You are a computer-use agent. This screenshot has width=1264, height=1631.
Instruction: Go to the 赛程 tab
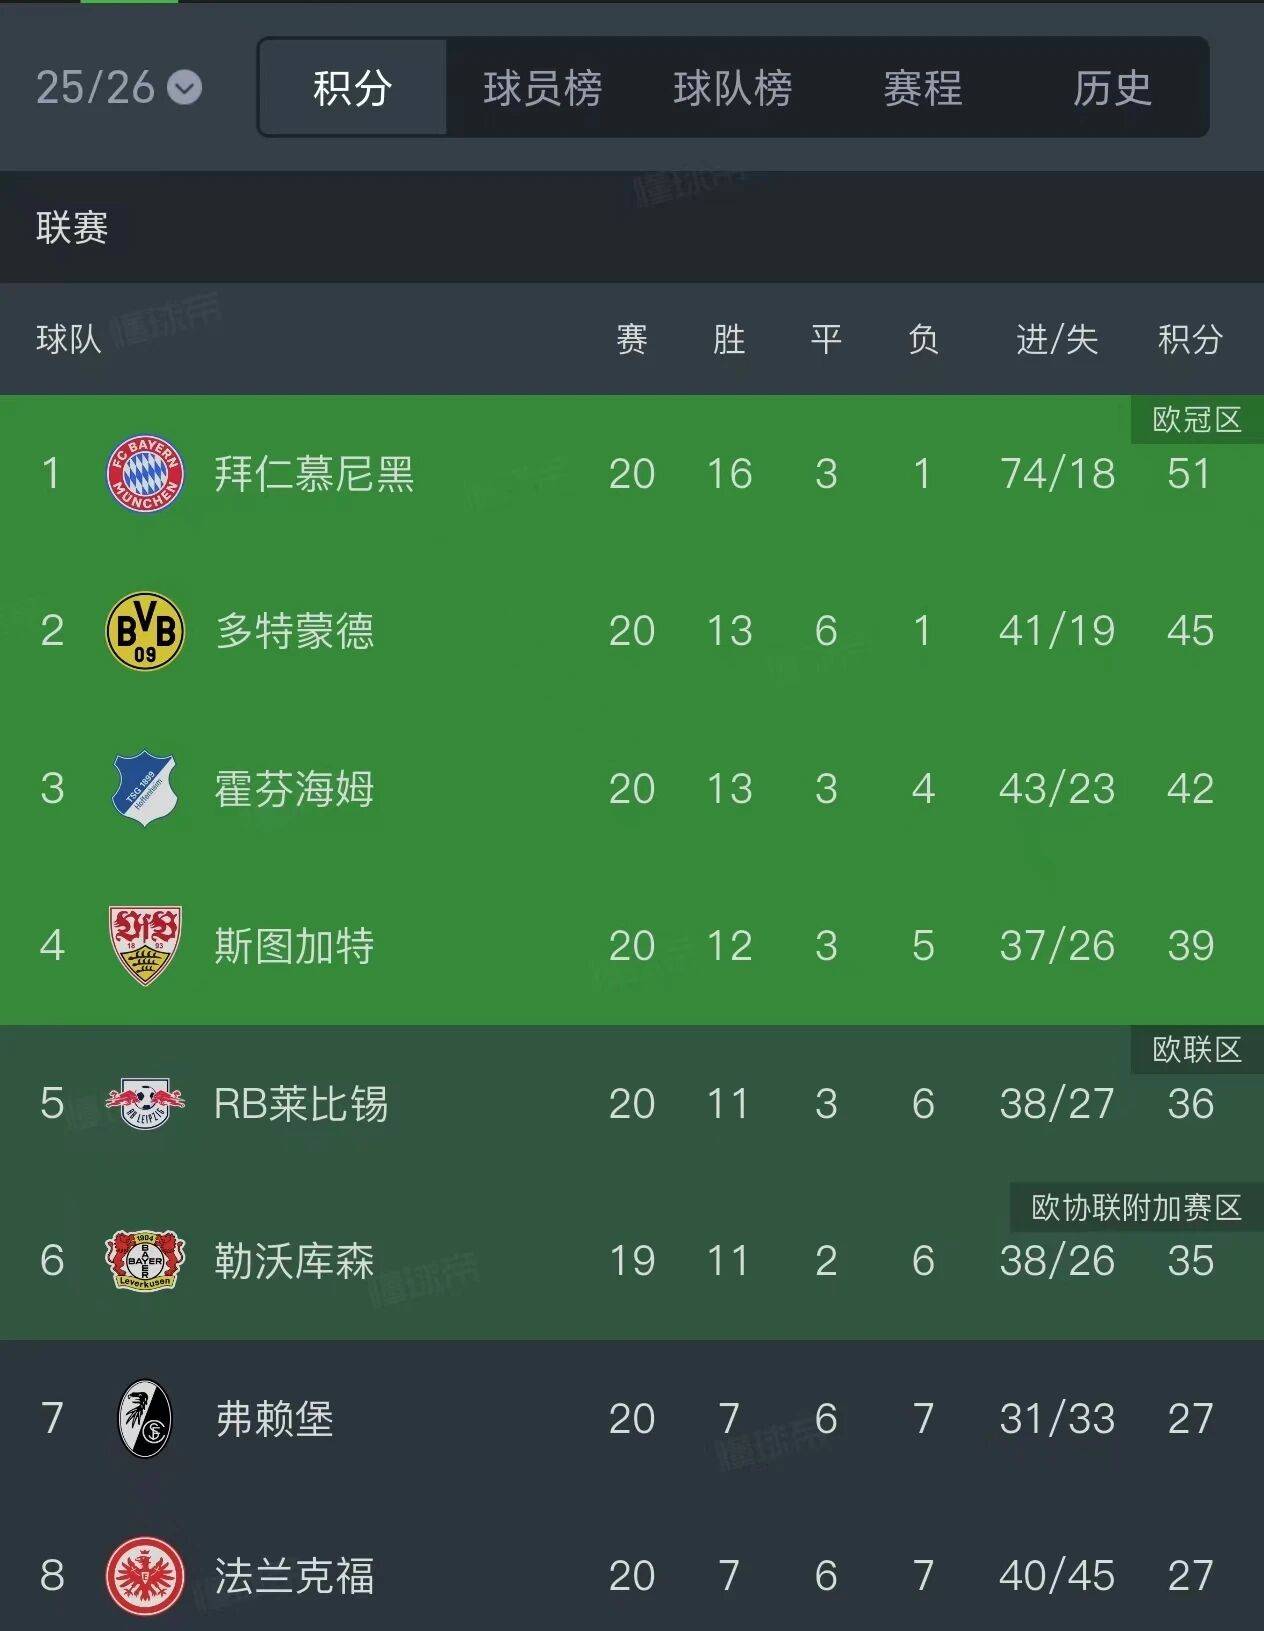(x=922, y=88)
